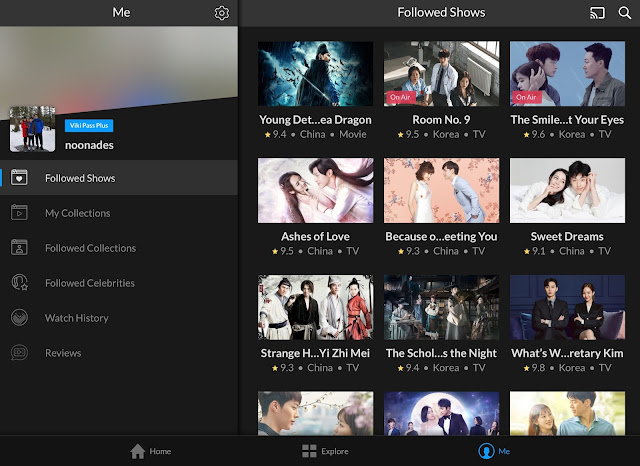Select Followed Shows menu label
The width and height of the screenshot is (640, 466).
pos(80,178)
